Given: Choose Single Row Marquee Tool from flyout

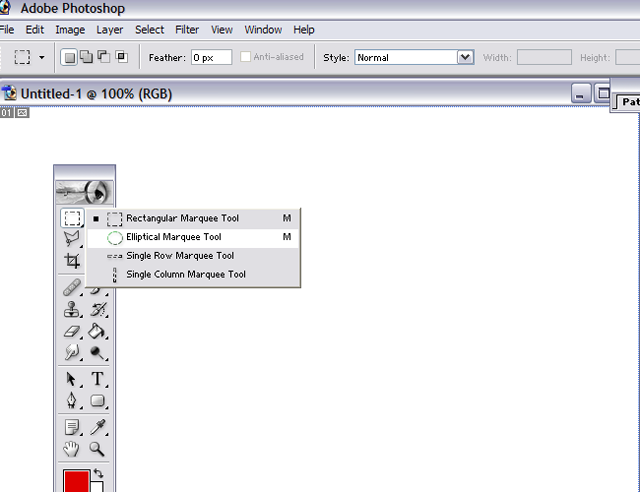Looking at the screenshot, I should pos(193,256).
